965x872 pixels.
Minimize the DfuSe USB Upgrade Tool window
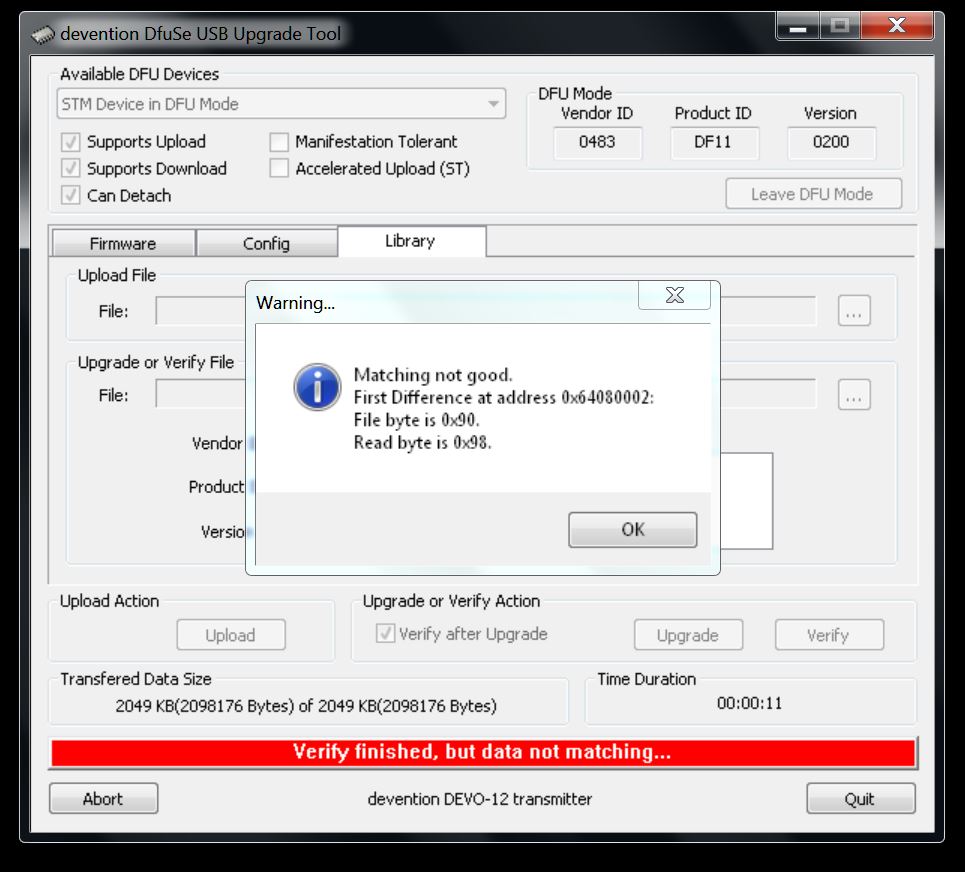pos(798,26)
